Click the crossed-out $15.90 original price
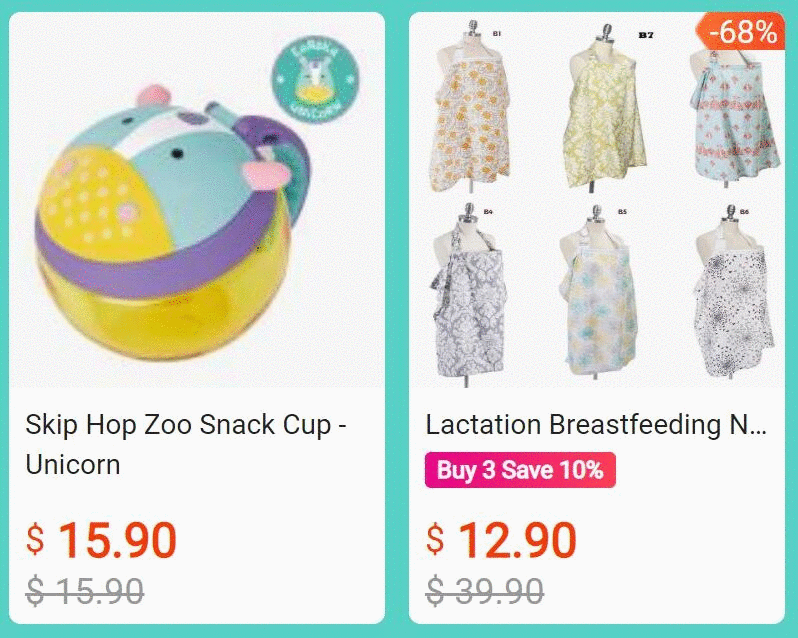Image resolution: width=798 pixels, height=638 pixels. (x=84, y=591)
